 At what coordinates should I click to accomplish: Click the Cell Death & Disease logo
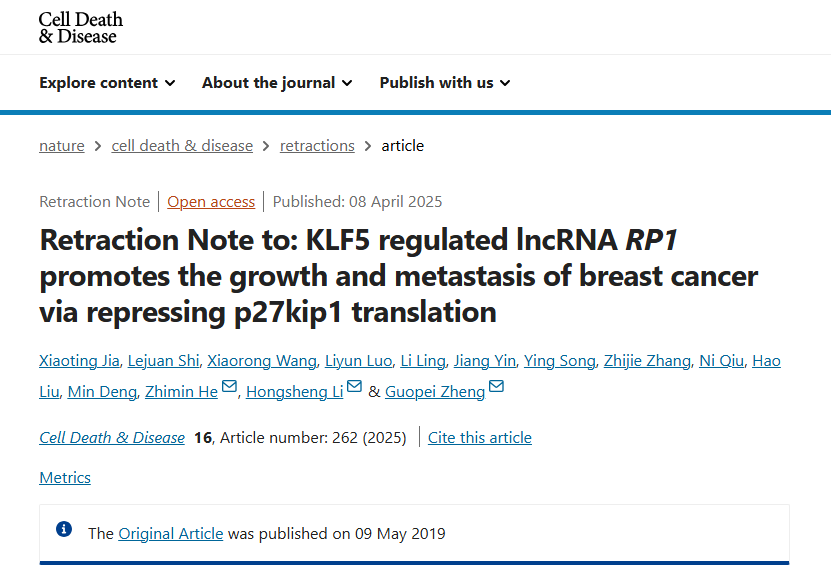click(81, 28)
